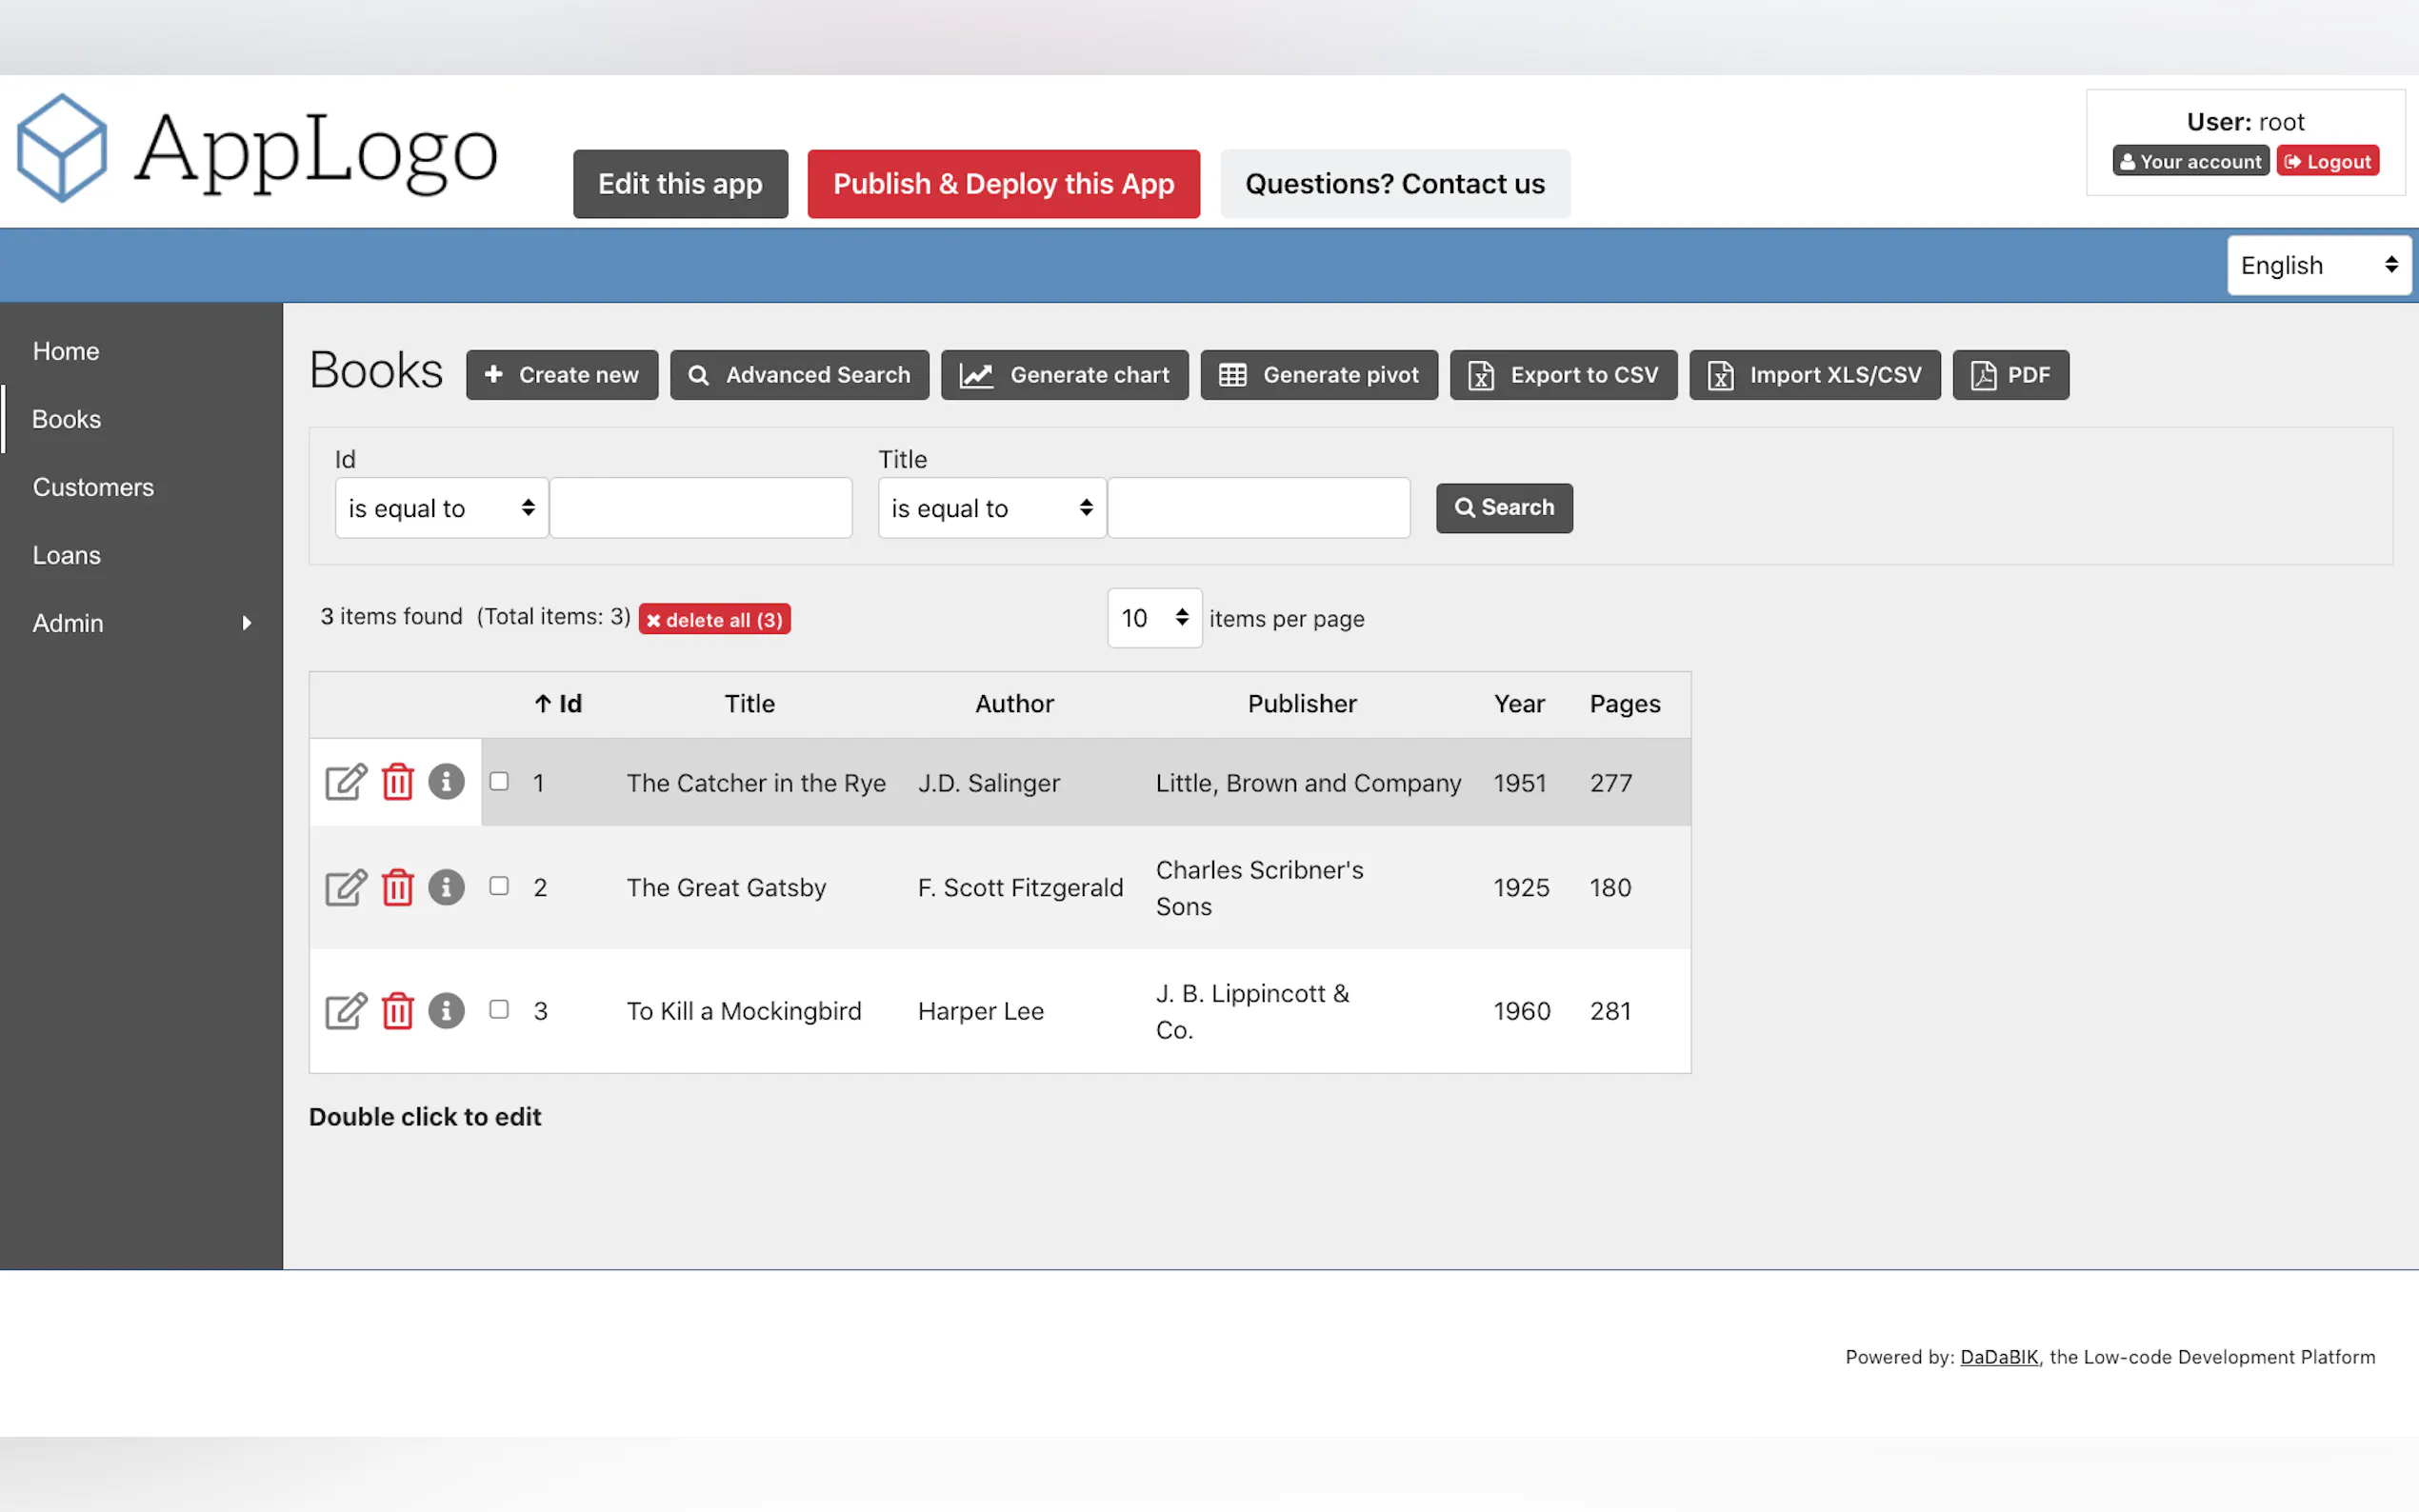The image size is (2419, 1512).
Task: Open Title operator 'is equal to' dropdown
Action: [991, 508]
